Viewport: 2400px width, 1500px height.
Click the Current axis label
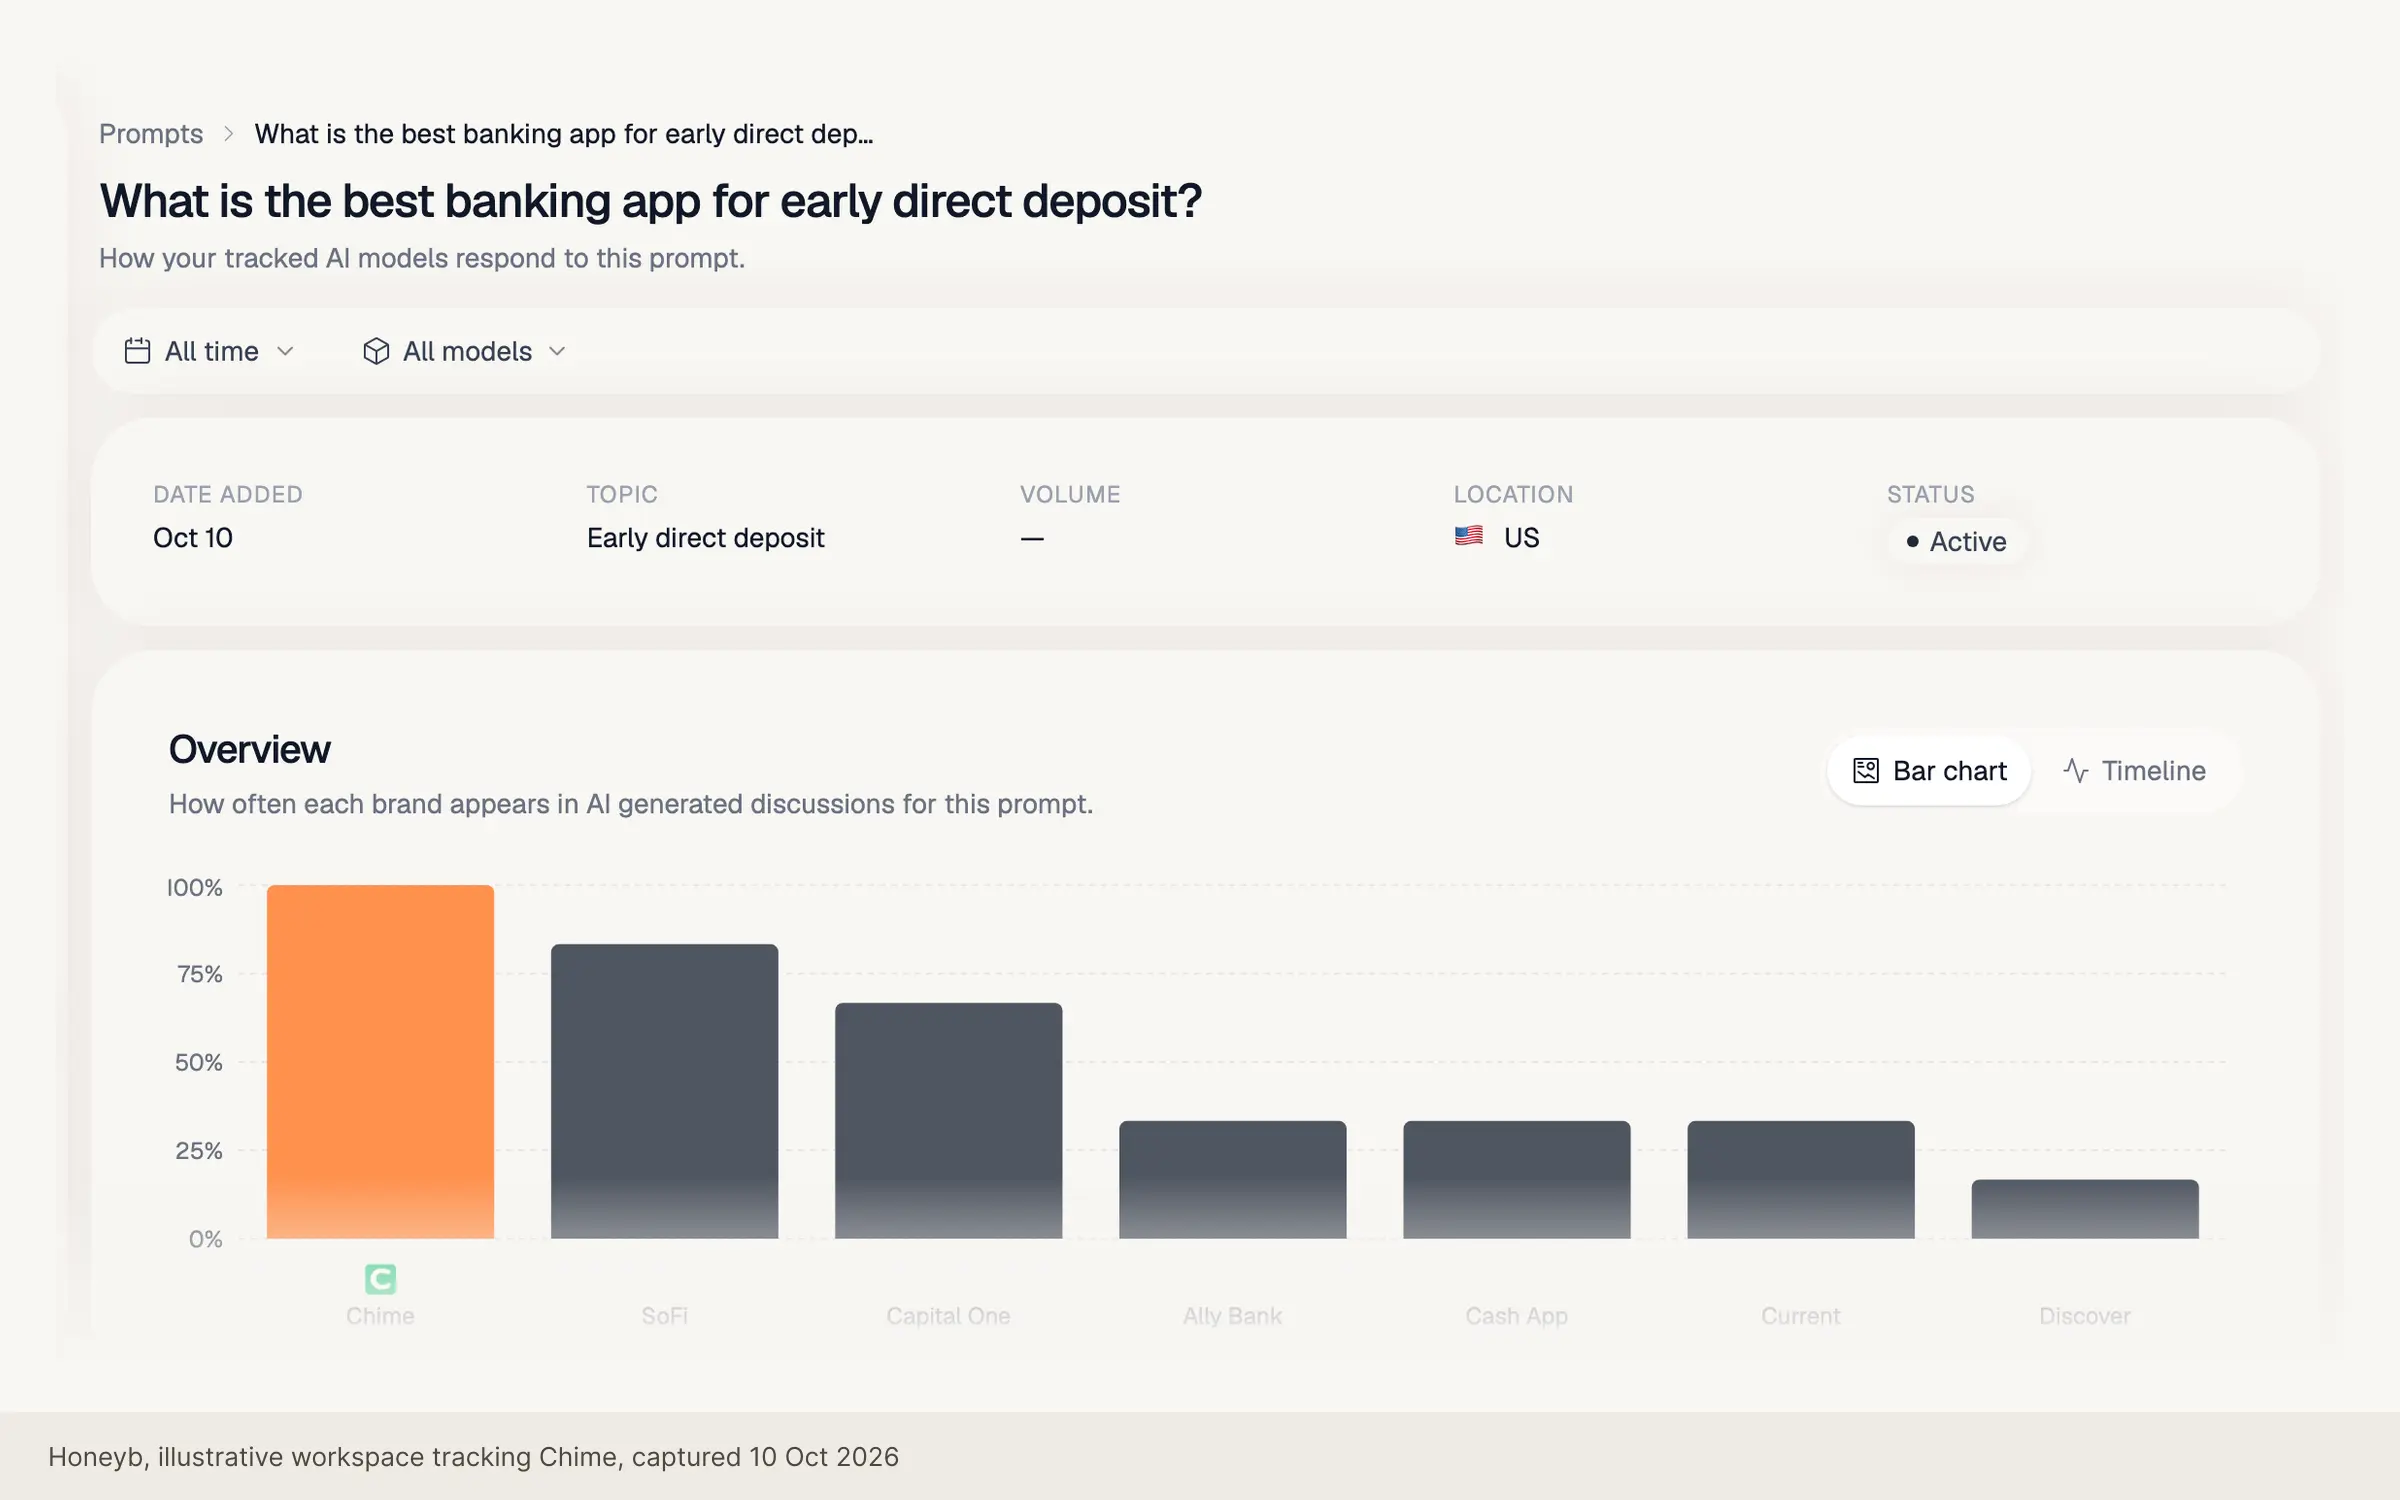(x=1800, y=1316)
